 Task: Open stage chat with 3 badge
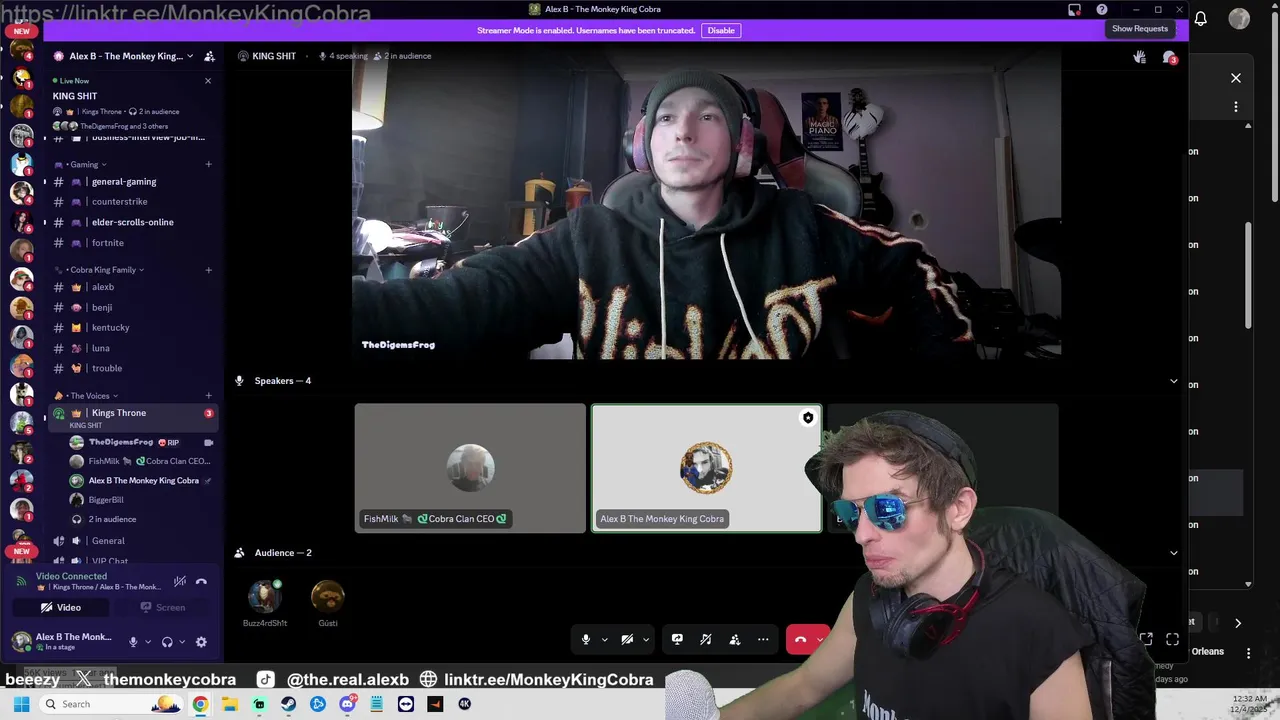(1168, 57)
